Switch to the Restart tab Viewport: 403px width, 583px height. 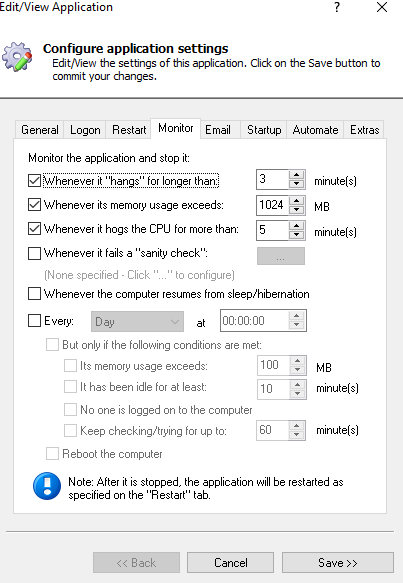pyautogui.click(x=129, y=130)
